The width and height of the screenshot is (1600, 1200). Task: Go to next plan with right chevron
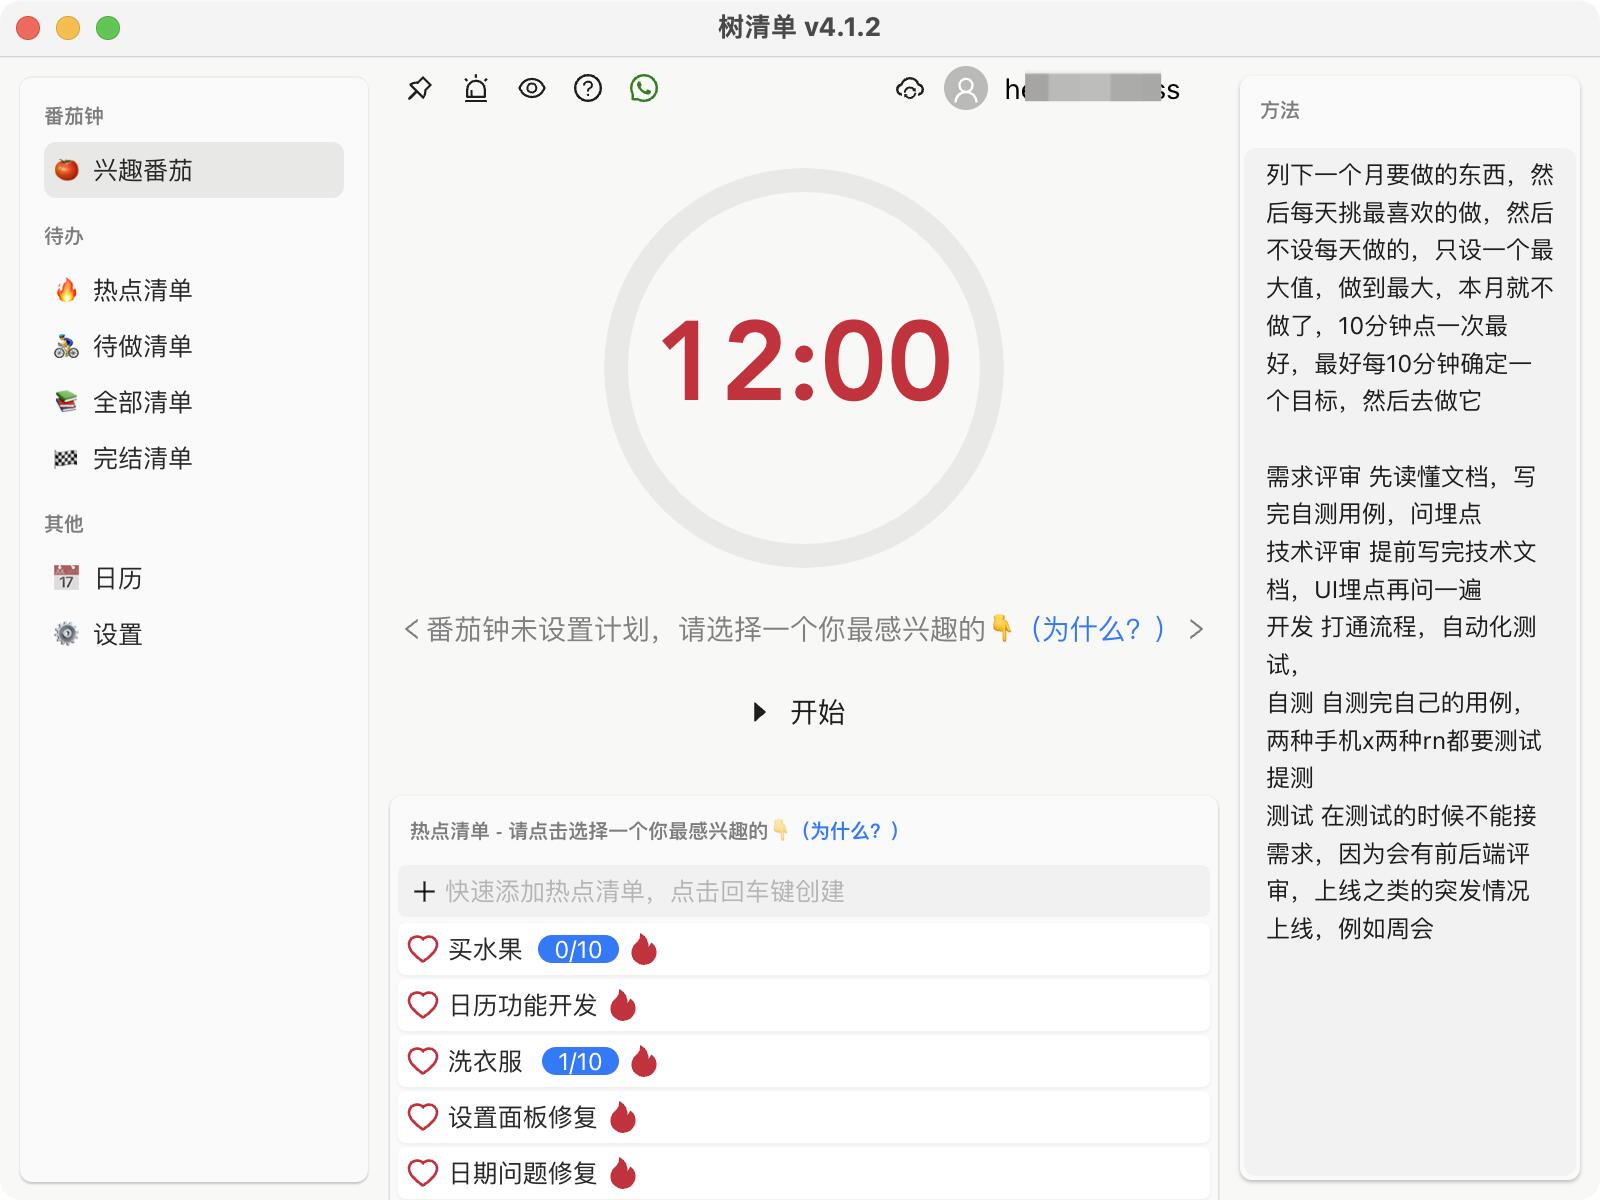pos(1196,629)
